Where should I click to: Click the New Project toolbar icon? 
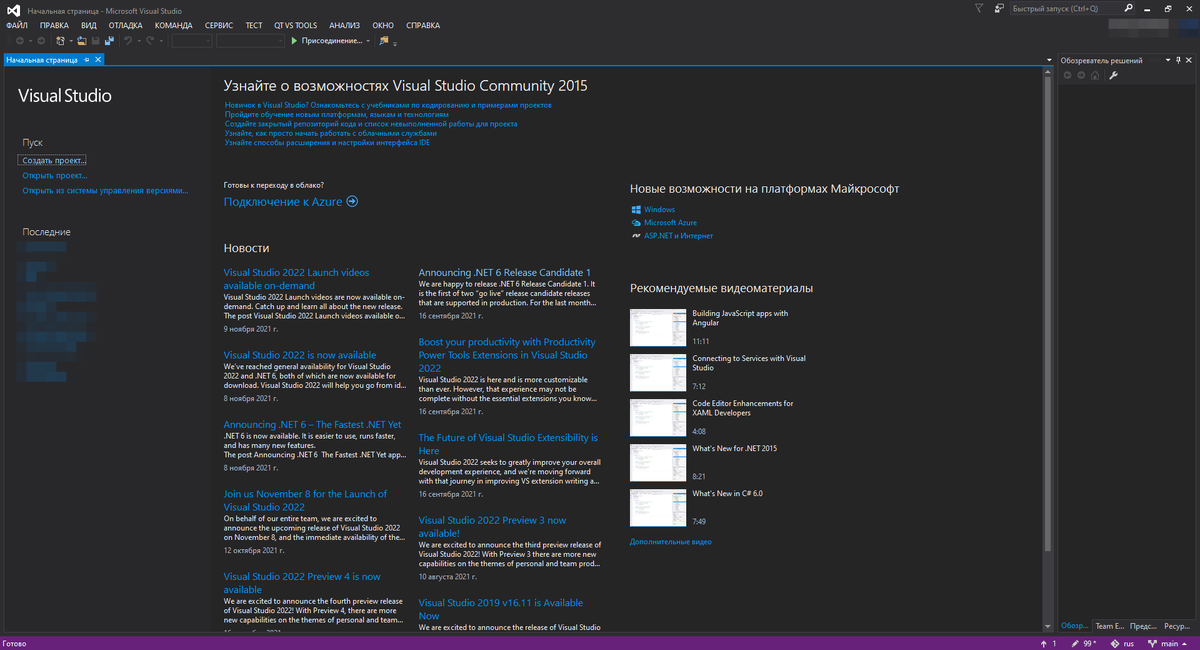[x=60, y=41]
